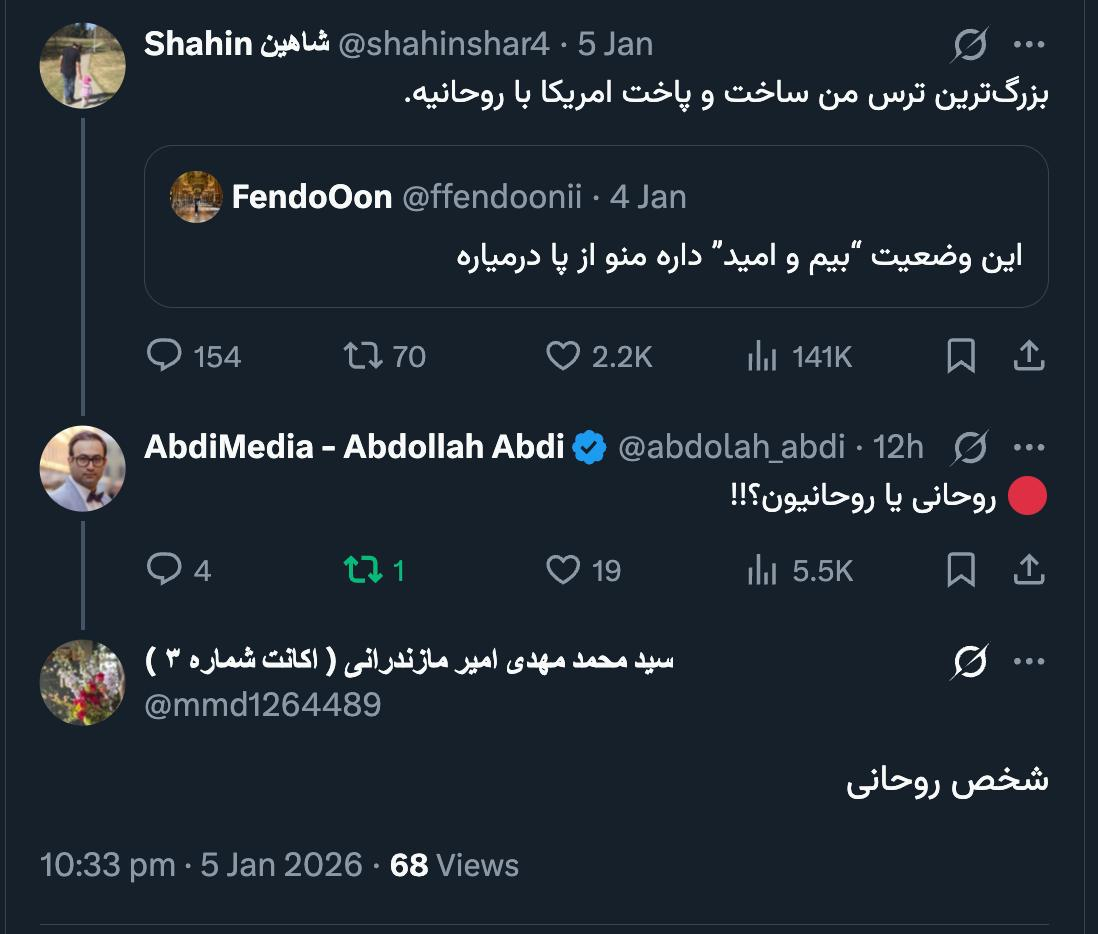The height and width of the screenshot is (934, 1098).
Task: View analytics showing 141K views
Action: click(762, 356)
